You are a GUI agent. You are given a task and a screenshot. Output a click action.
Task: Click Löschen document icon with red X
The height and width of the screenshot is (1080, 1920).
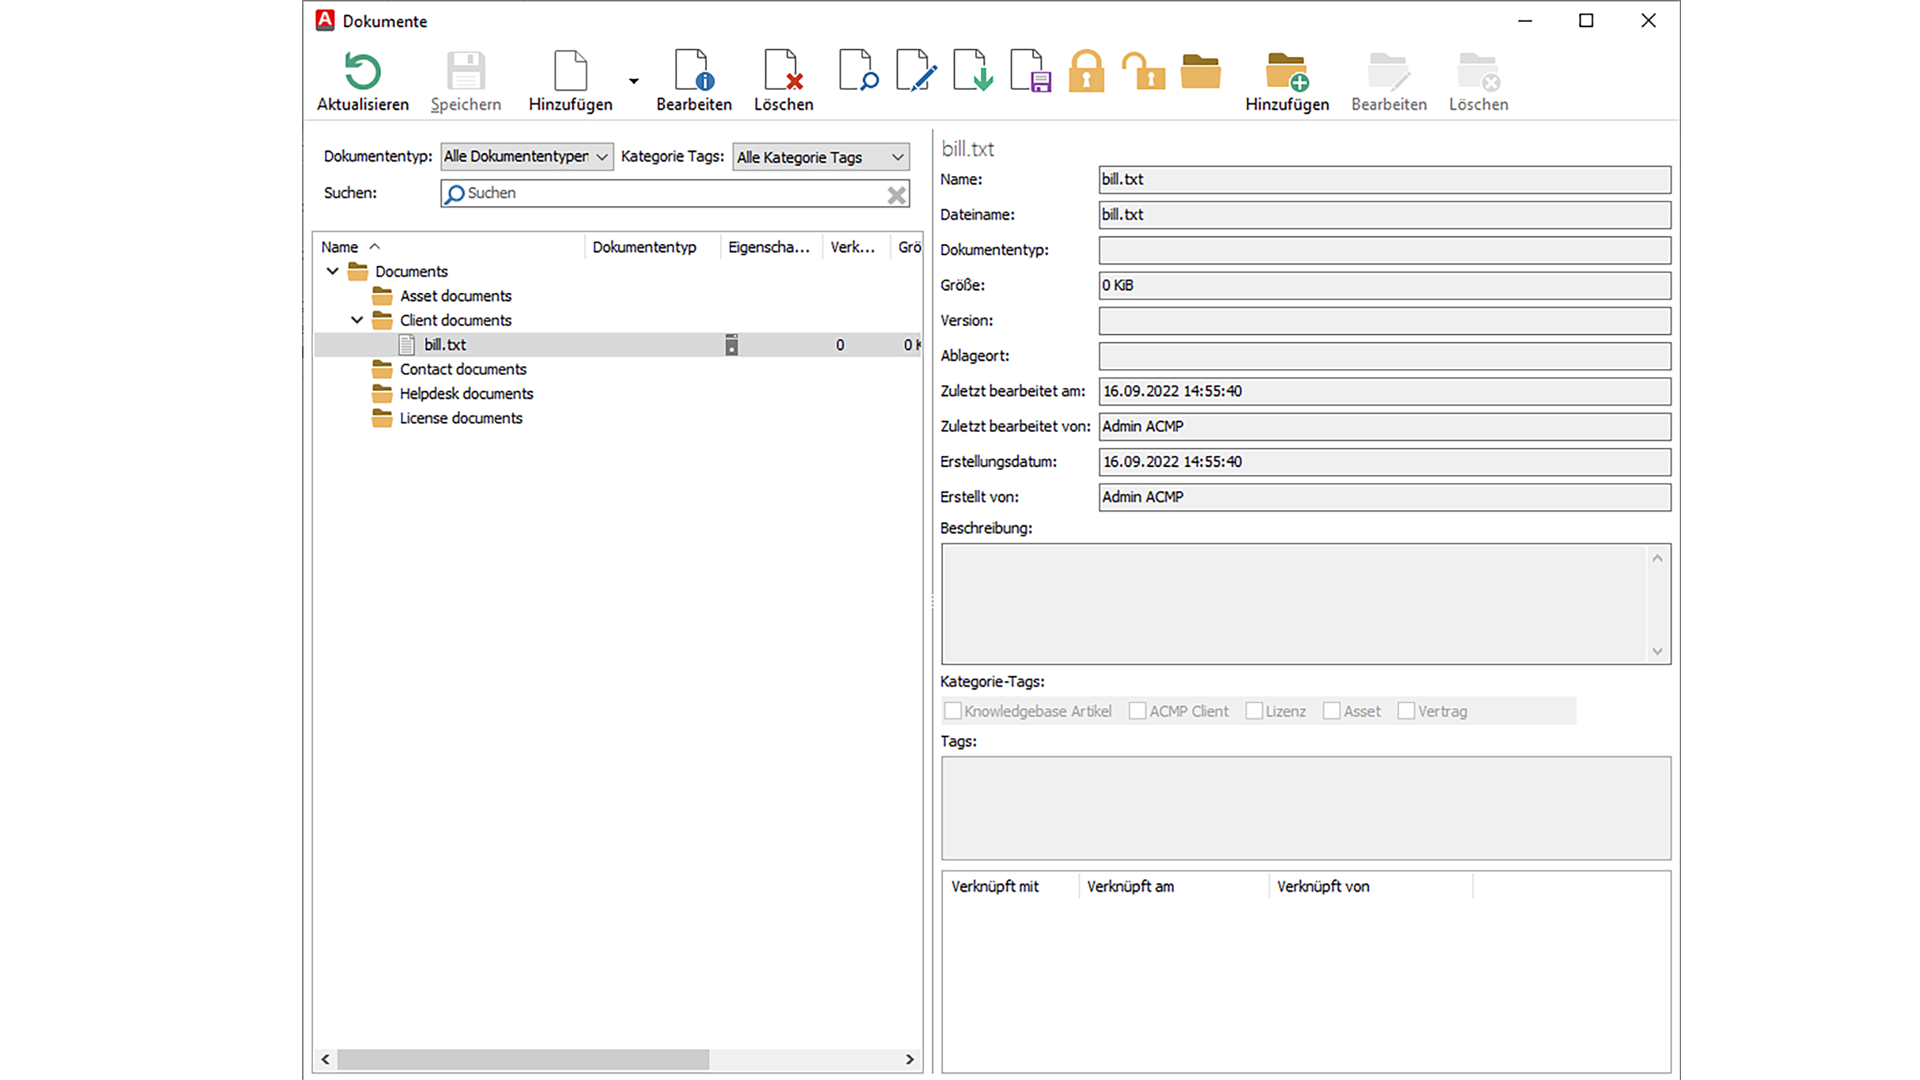click(783, 72)
